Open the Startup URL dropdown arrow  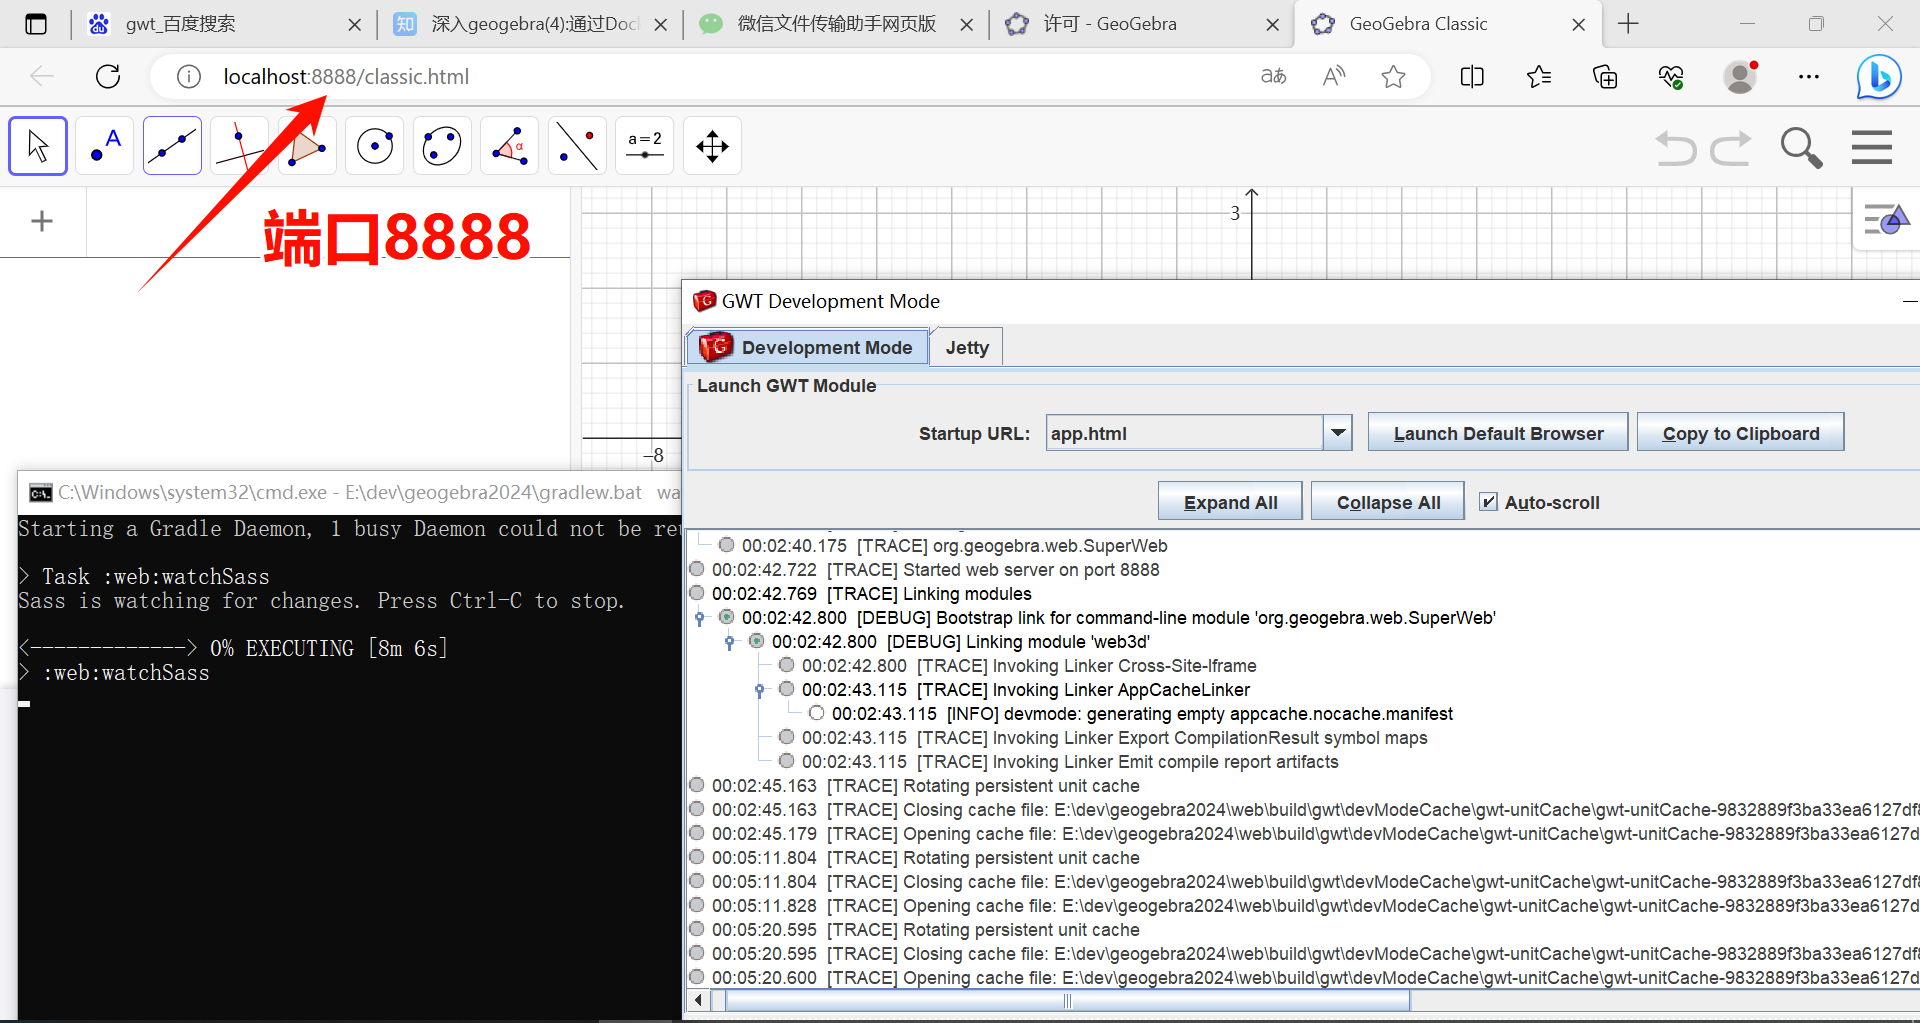coord(1338,433)
